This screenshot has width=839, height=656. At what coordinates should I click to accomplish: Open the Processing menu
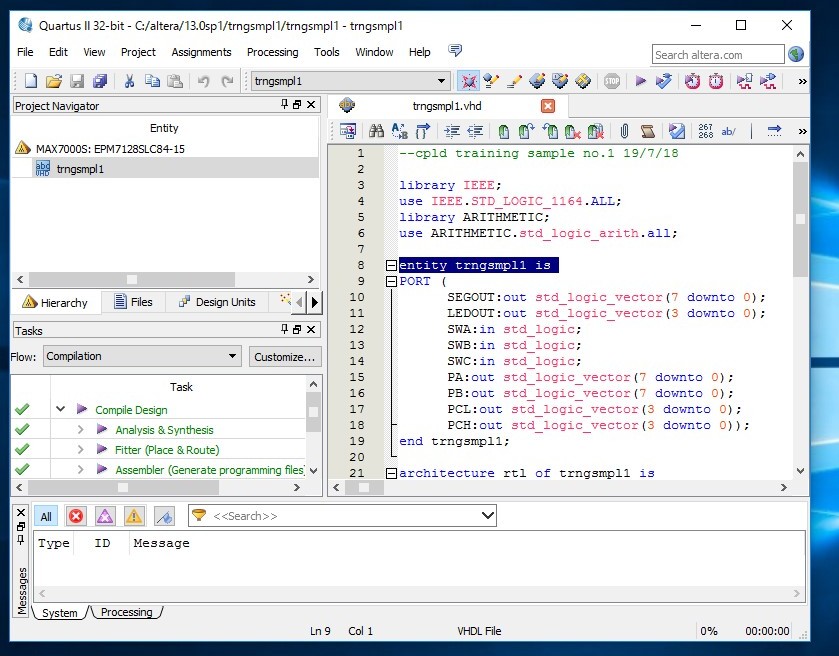point(272,52)
